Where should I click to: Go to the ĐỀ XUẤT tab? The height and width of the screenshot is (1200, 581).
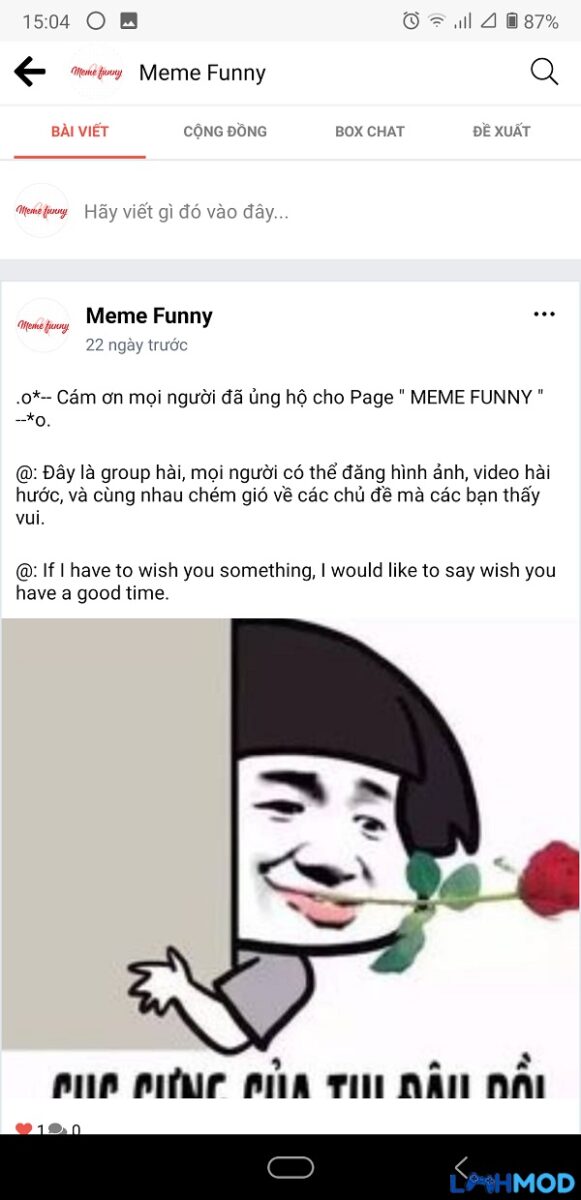pyautogui.click(x=502, y=131)
